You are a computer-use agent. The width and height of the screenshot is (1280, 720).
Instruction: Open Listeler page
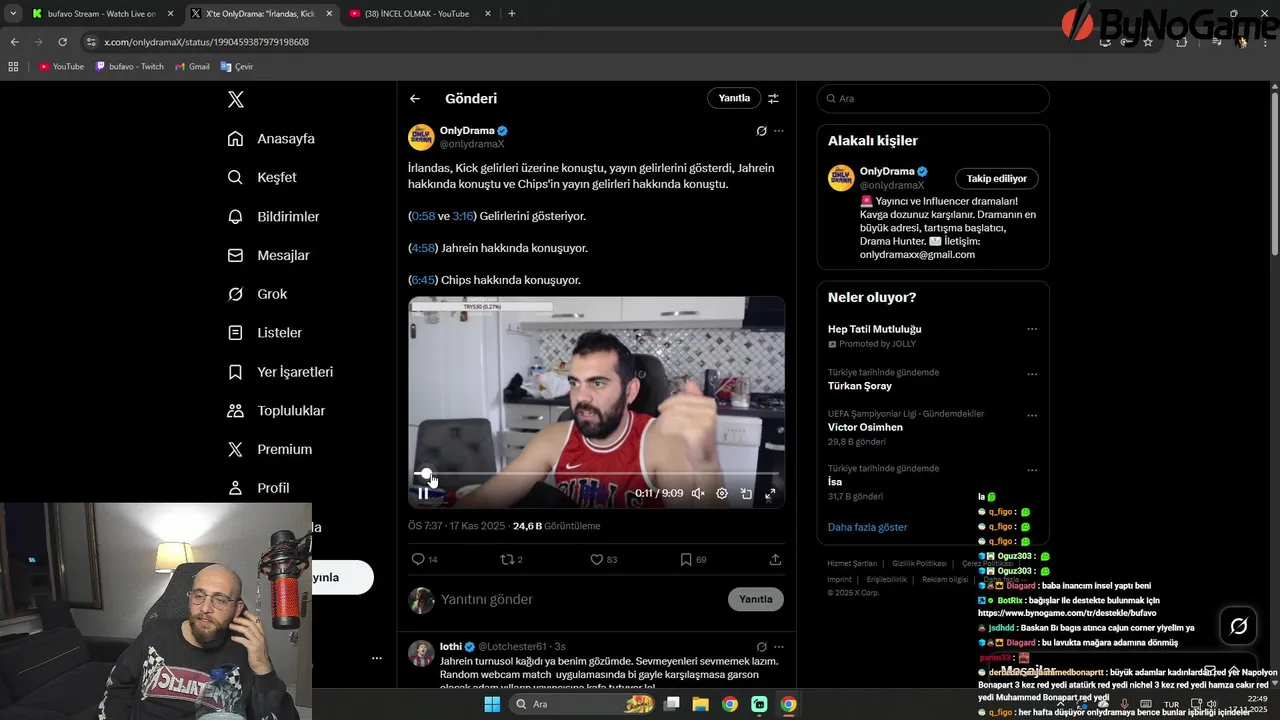(x=264, y=332)
